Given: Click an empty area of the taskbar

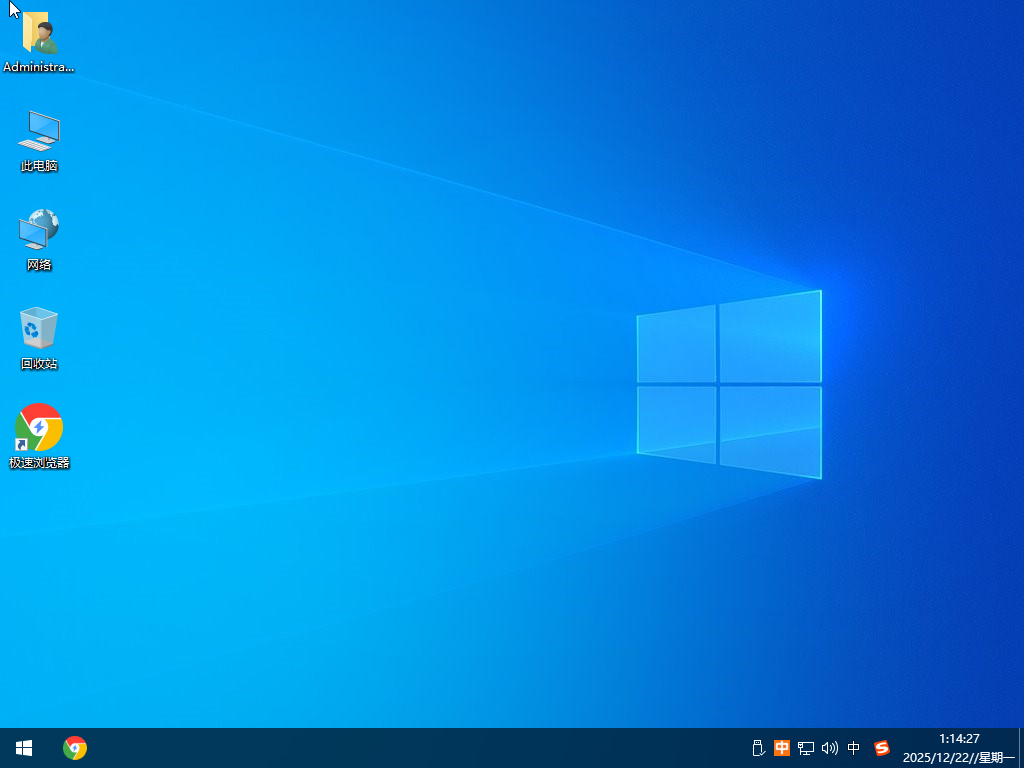Looking at the screenshot, I should click(x=400, y=748).
